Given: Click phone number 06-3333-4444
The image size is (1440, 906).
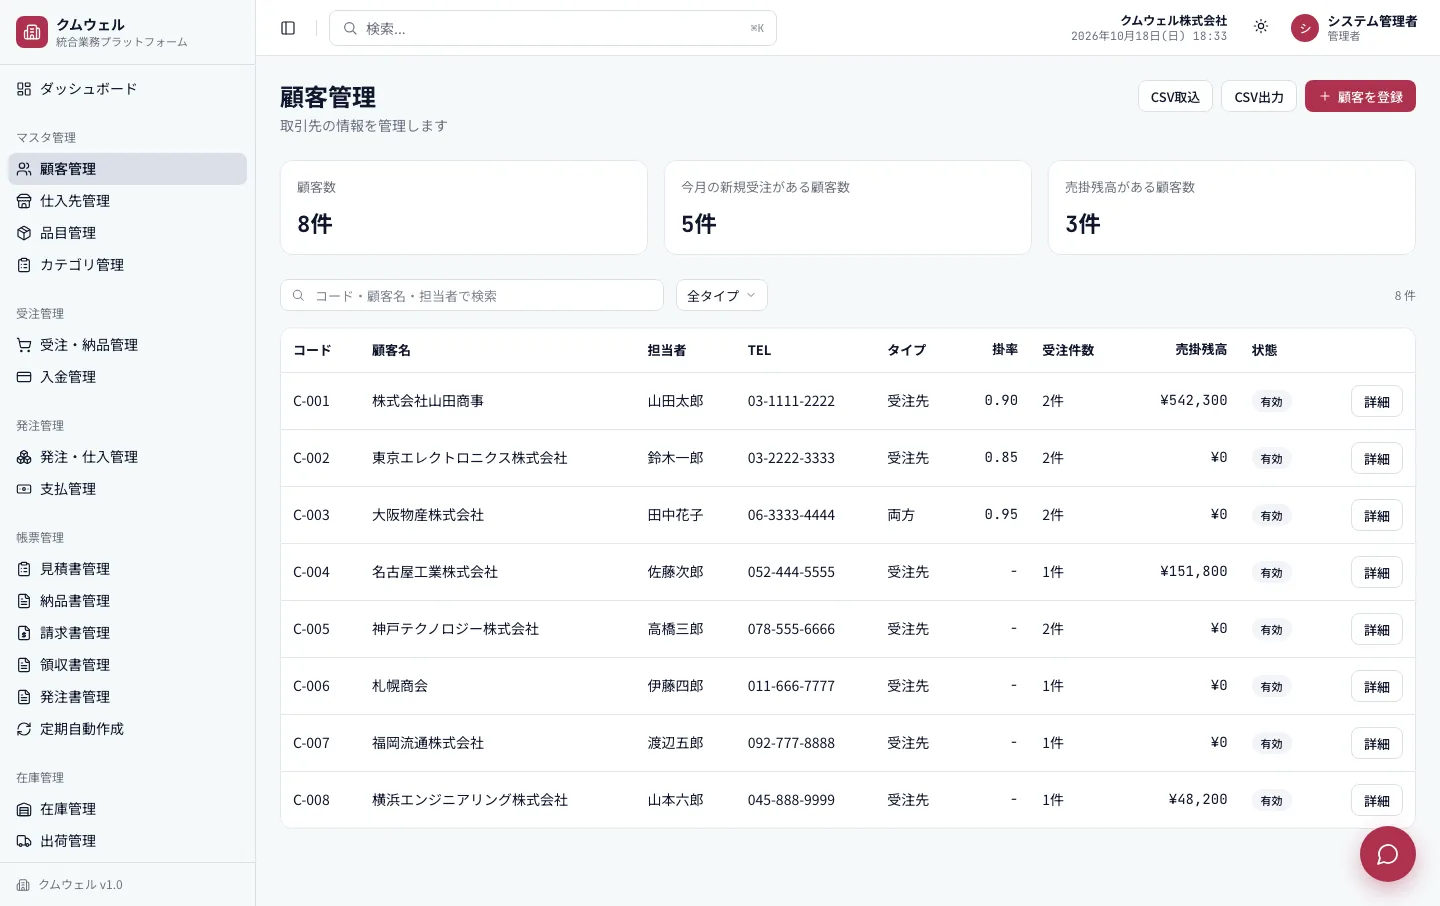Looking at the screenshot, I should tap(791, 515).
